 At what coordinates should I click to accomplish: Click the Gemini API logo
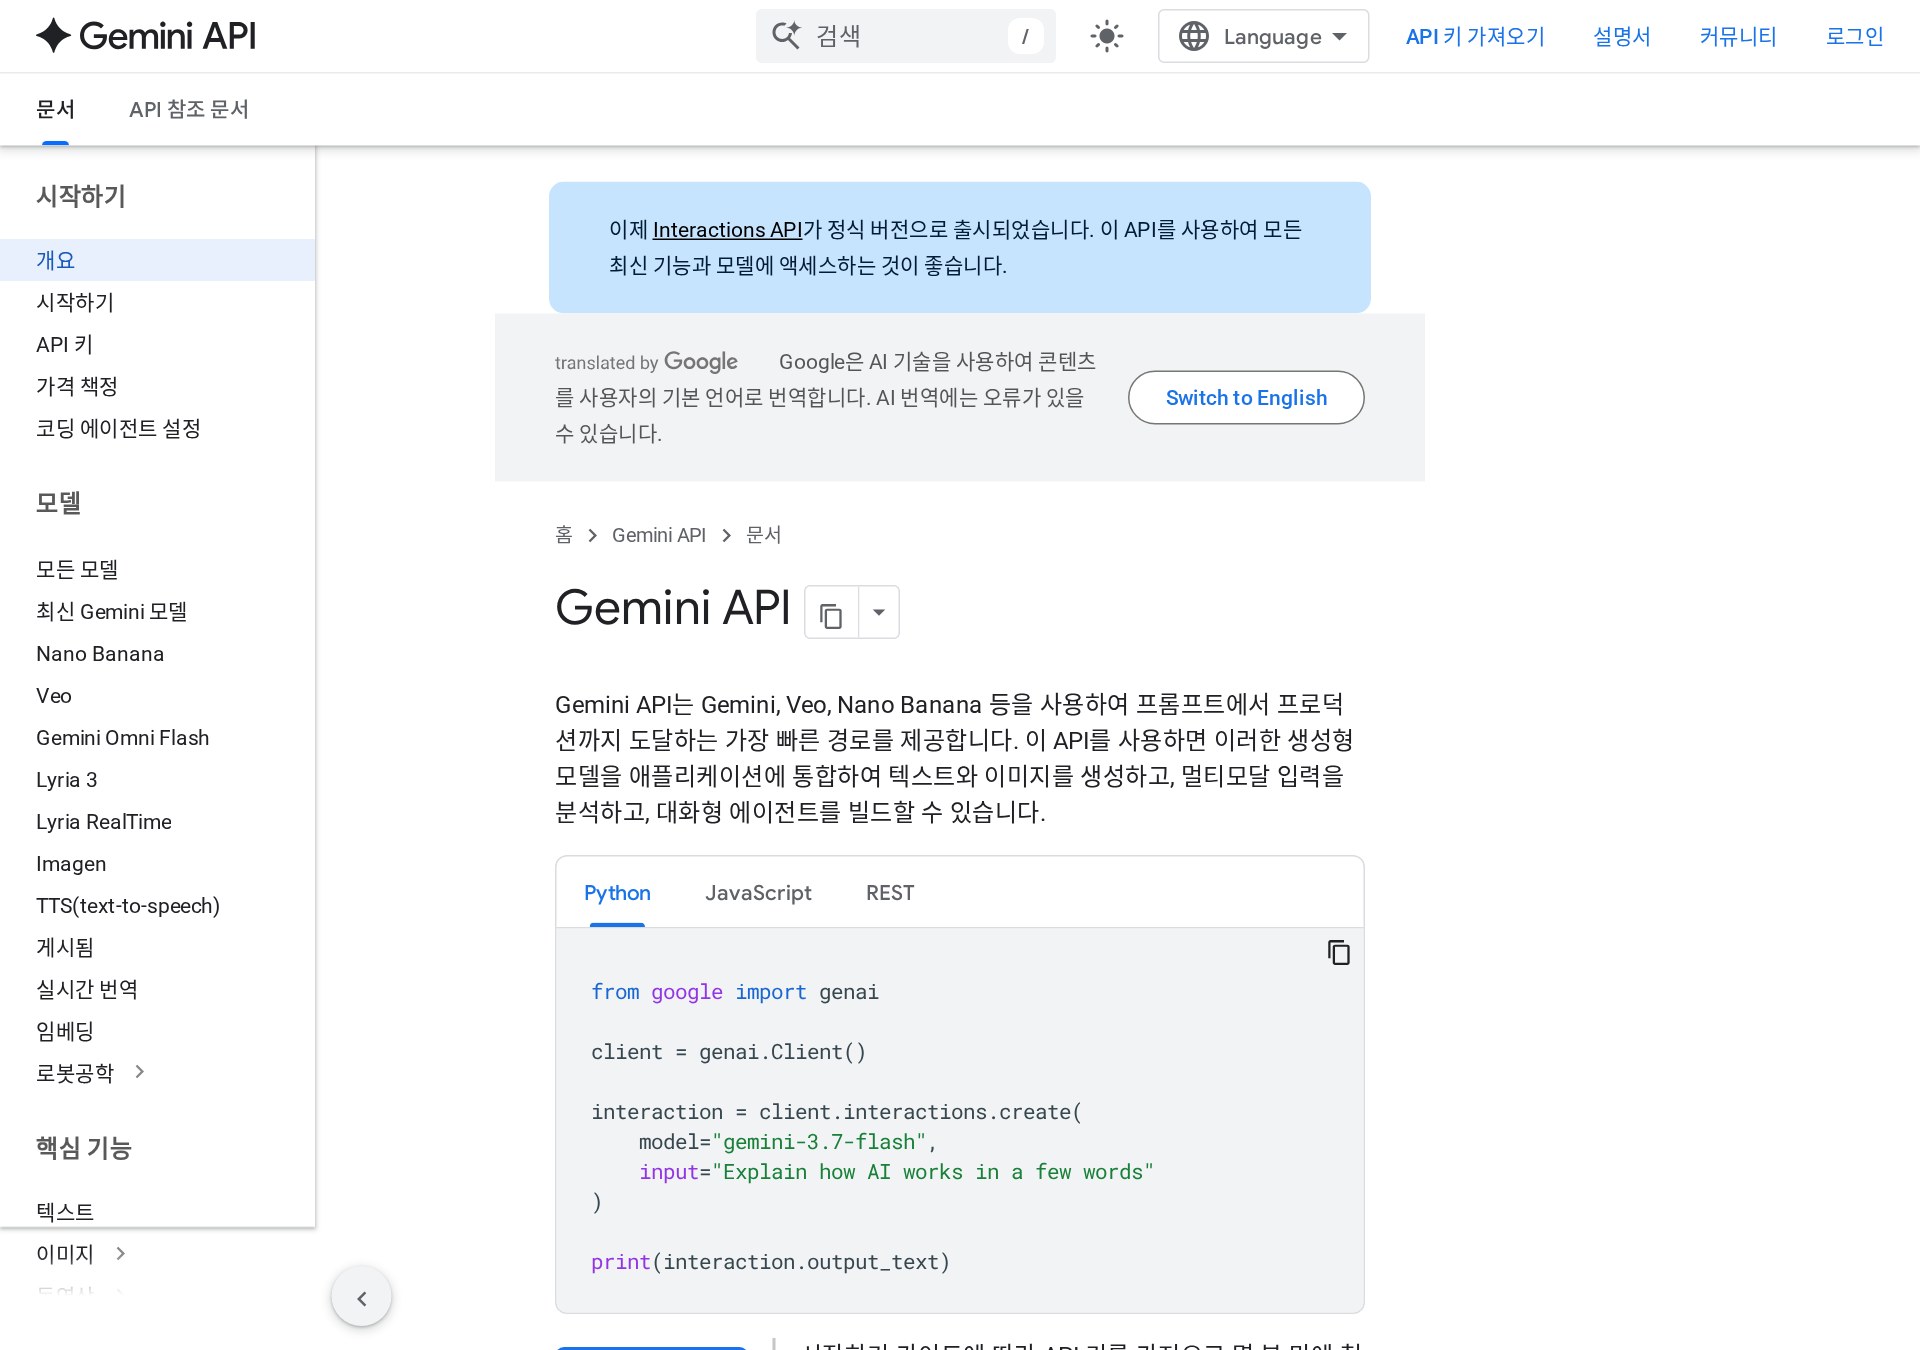pyautogui.click(x=146, y=36)
